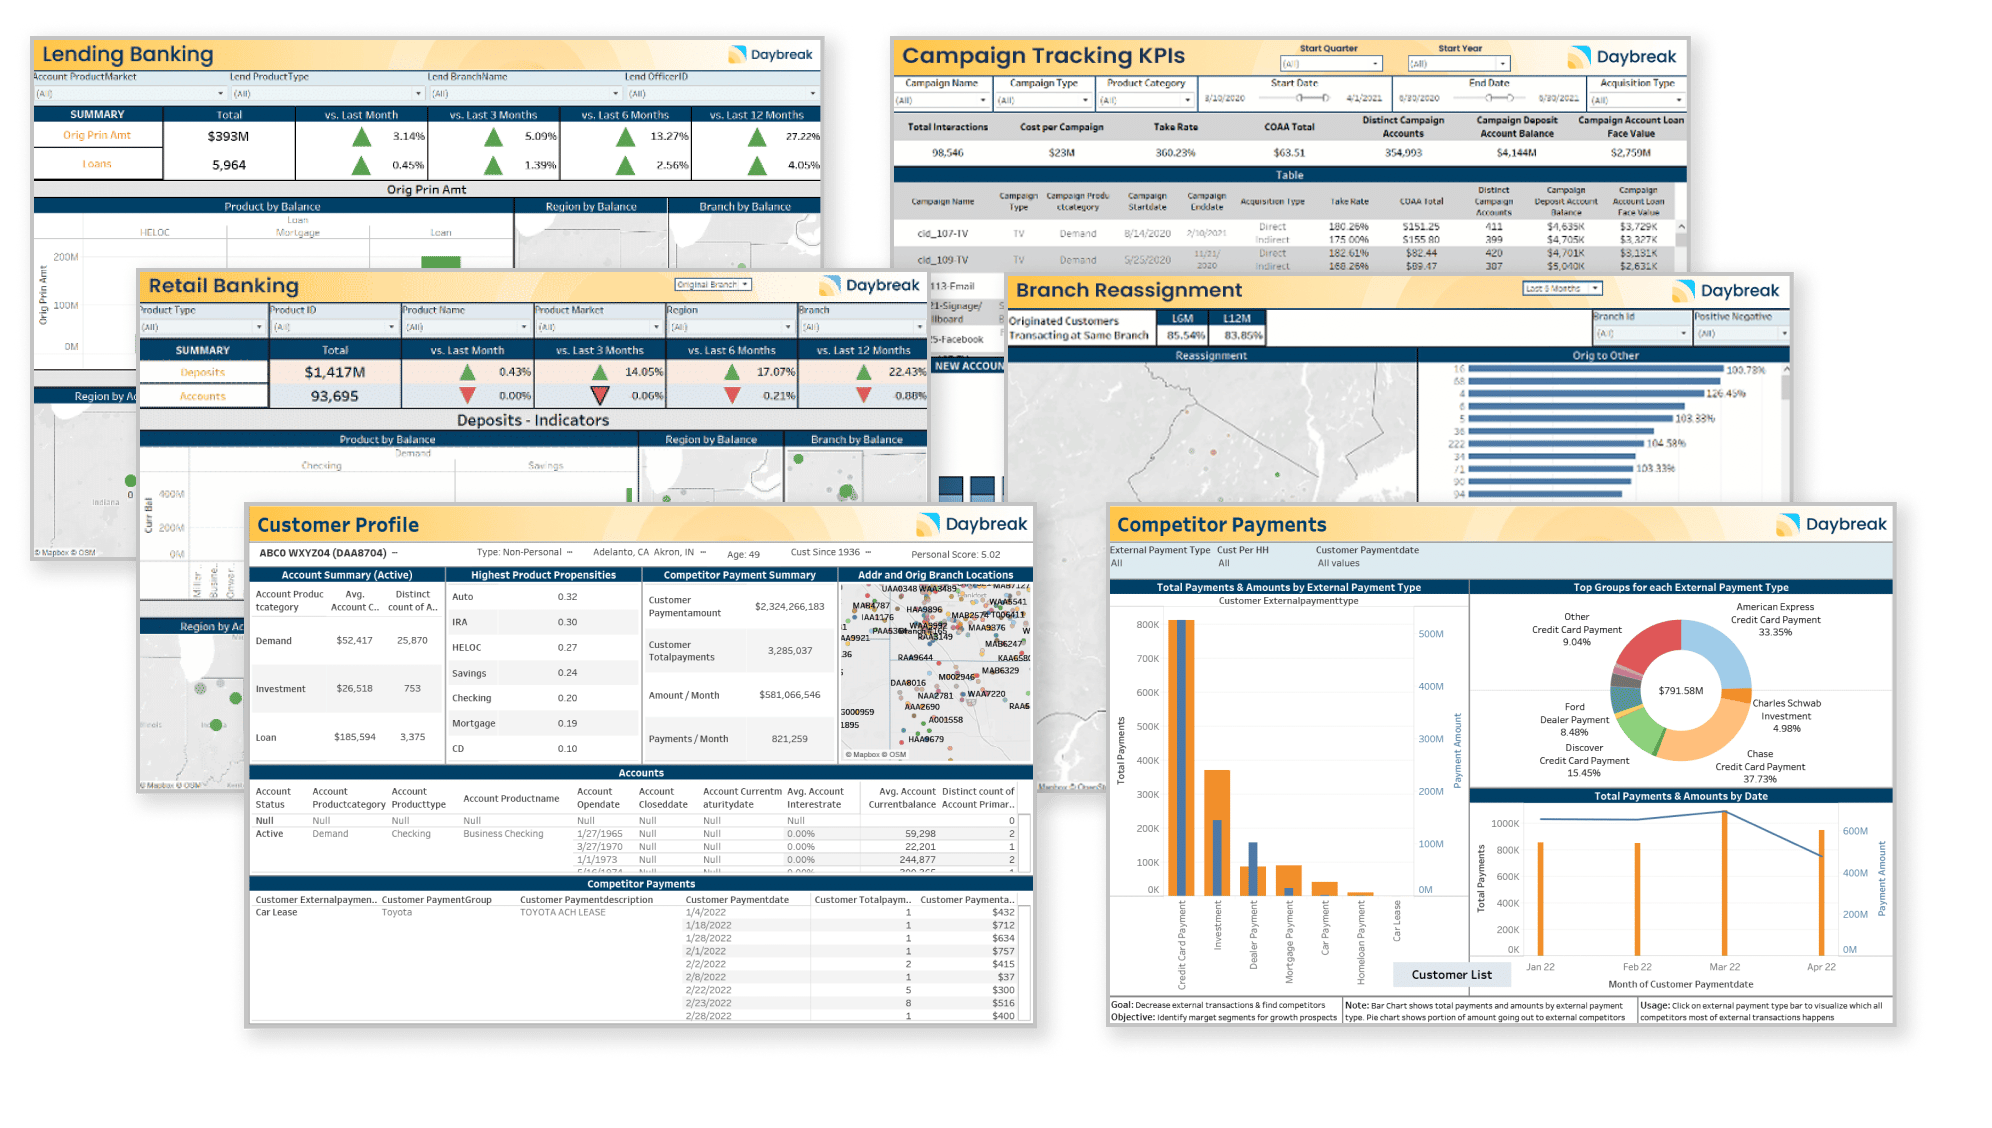The width and height of the screenshot is (1992, 1128).
Task: Click the green up arrow beside 4.05% in Lending
Action: 757,165
